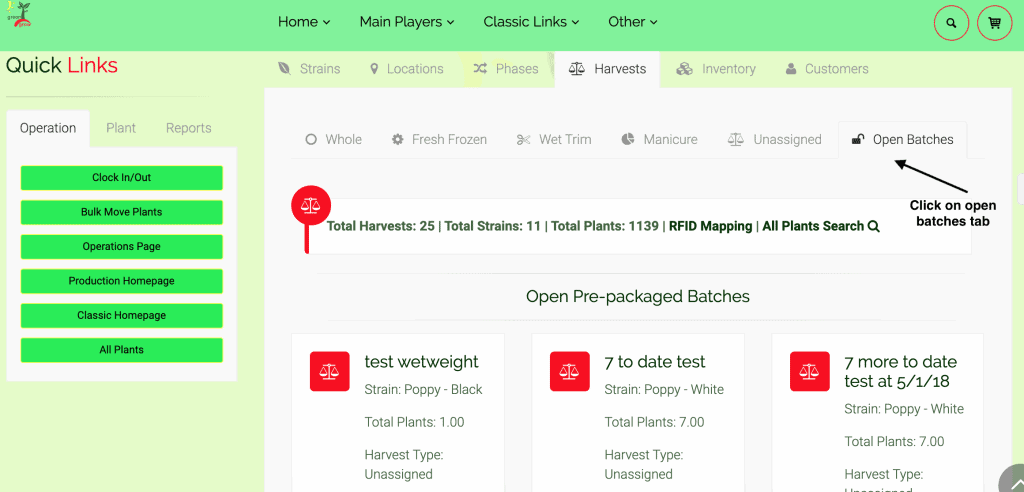Click the scales icon beside Harvests

pos(577,69)
